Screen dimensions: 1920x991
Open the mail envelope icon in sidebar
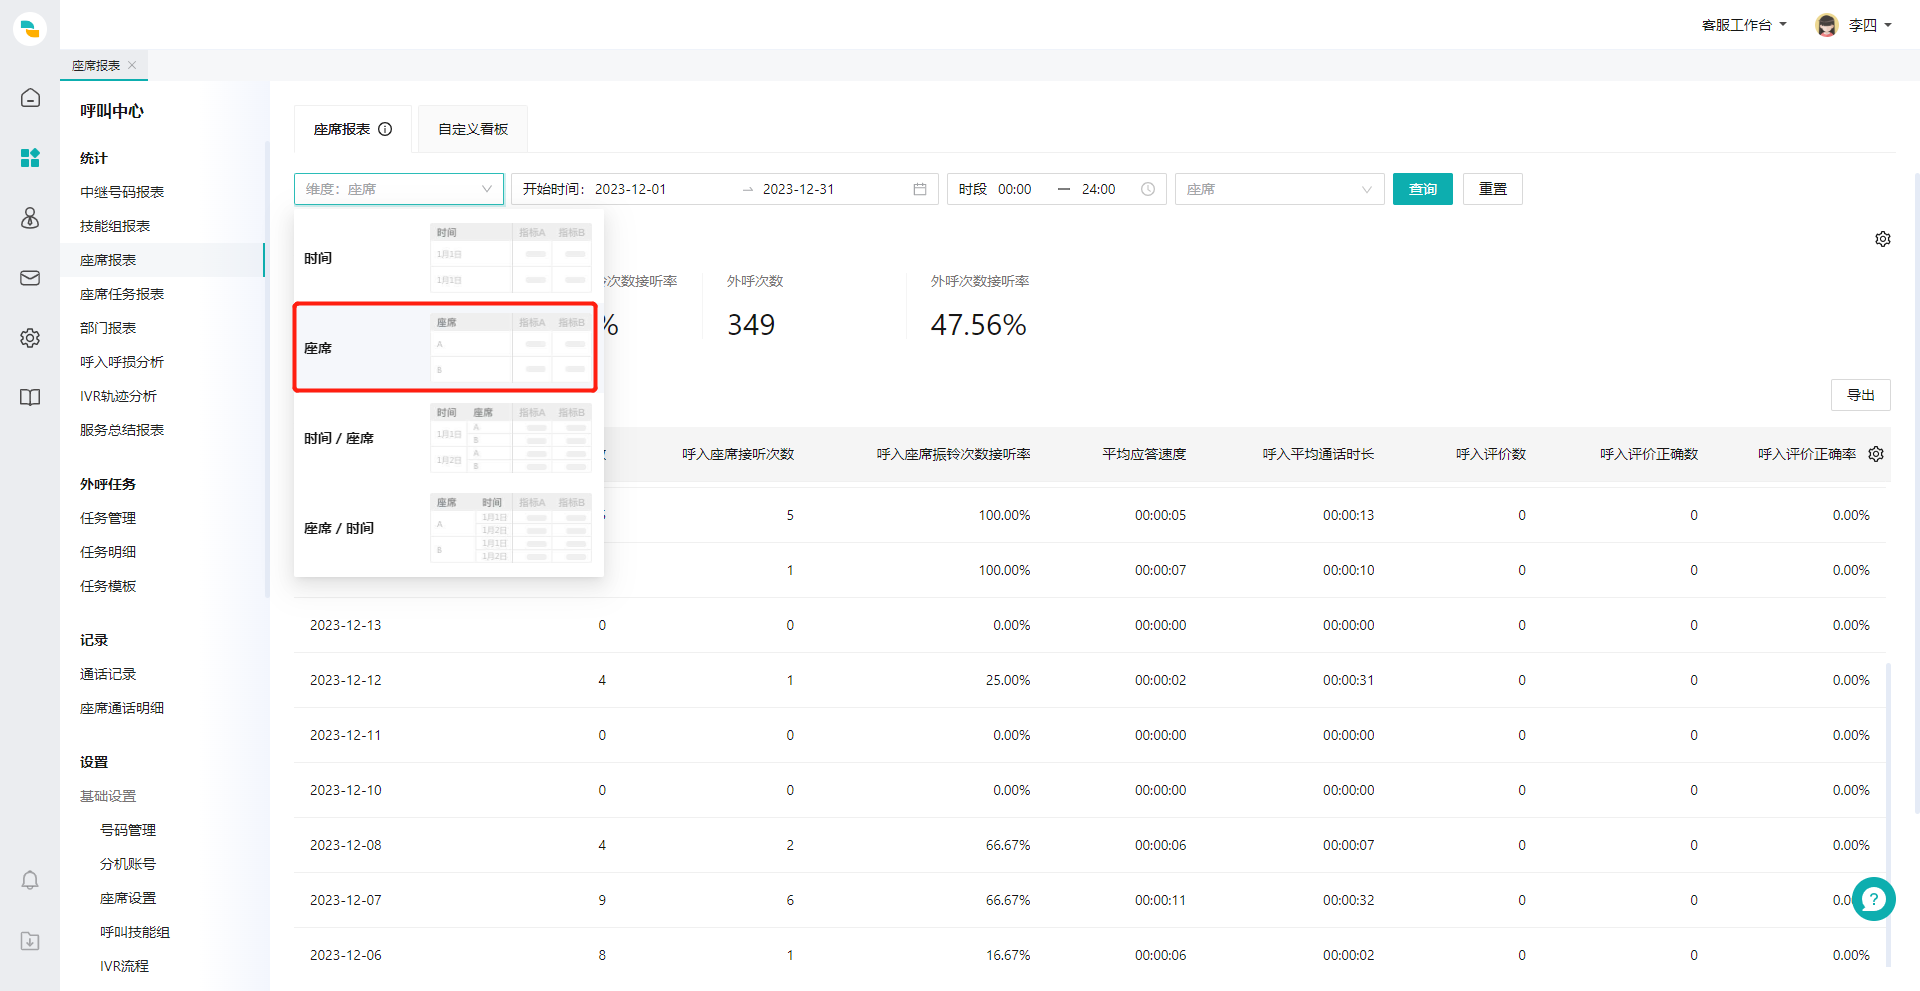[x=30, y=278]
